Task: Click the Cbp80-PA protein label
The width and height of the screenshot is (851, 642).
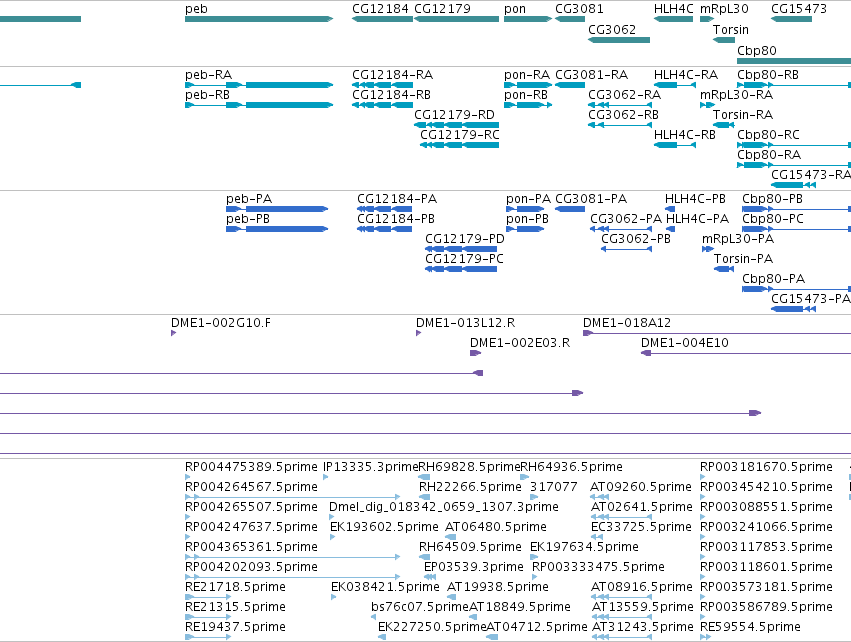Action: [x=773, y=279]
